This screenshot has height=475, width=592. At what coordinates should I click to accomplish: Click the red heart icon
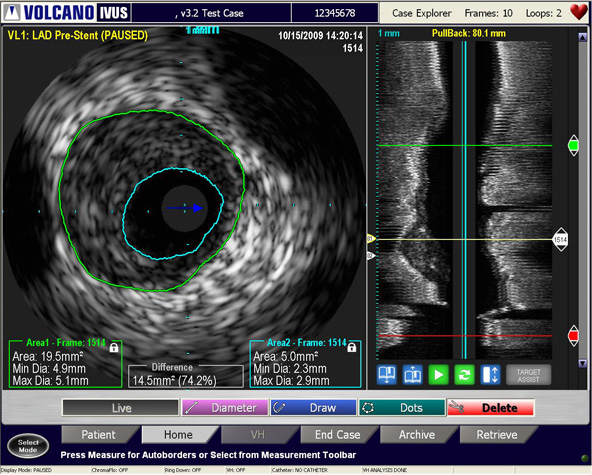pos(579,12)
